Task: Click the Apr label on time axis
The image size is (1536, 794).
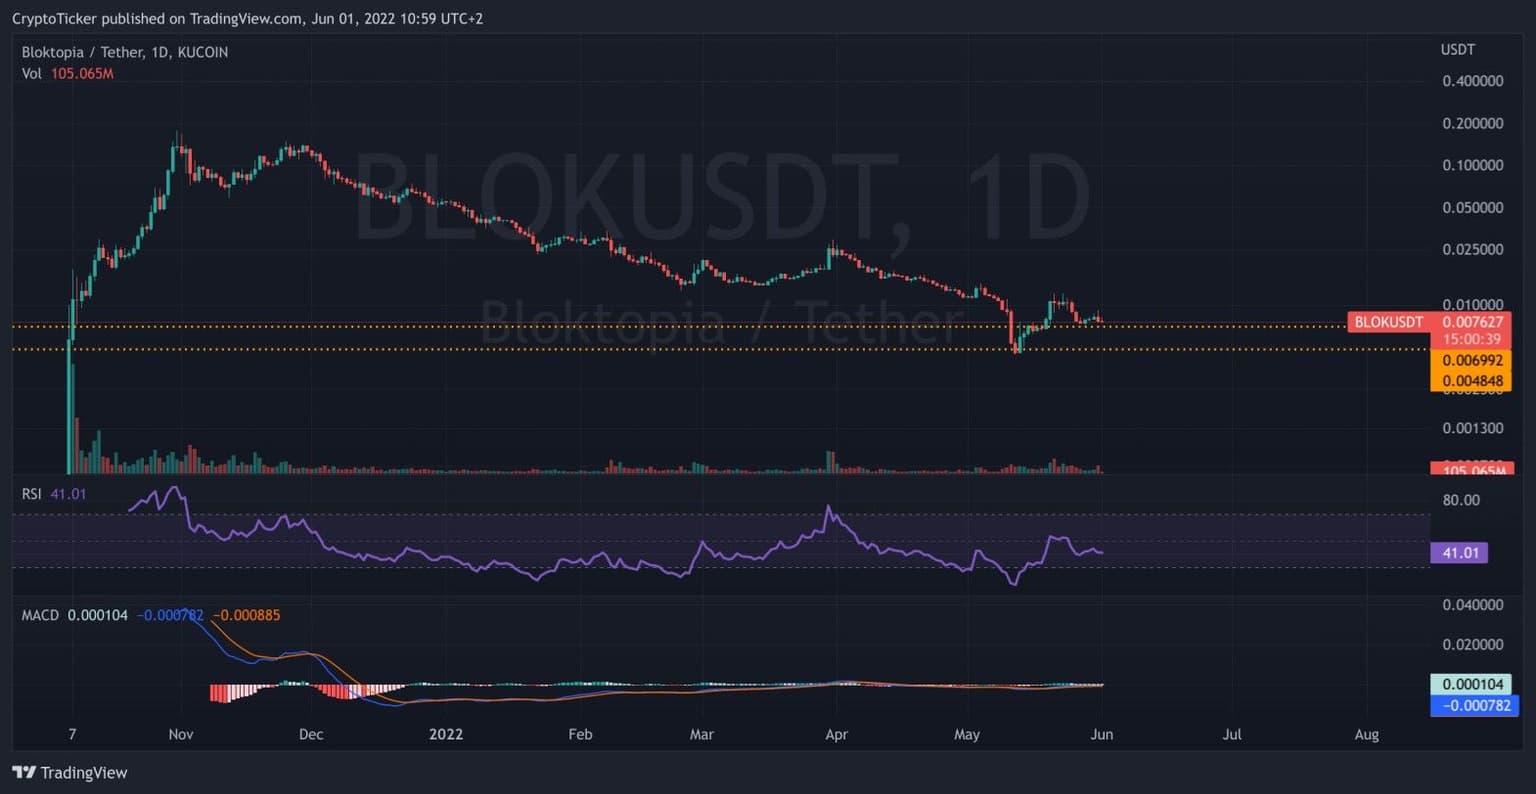Action: tap(836, 734)
